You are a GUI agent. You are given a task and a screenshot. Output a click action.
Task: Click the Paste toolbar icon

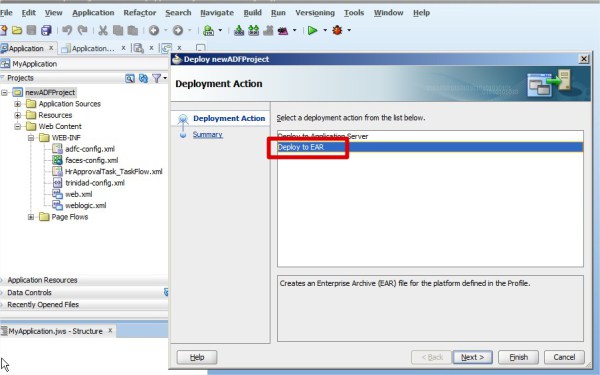[x=132, y=30]
